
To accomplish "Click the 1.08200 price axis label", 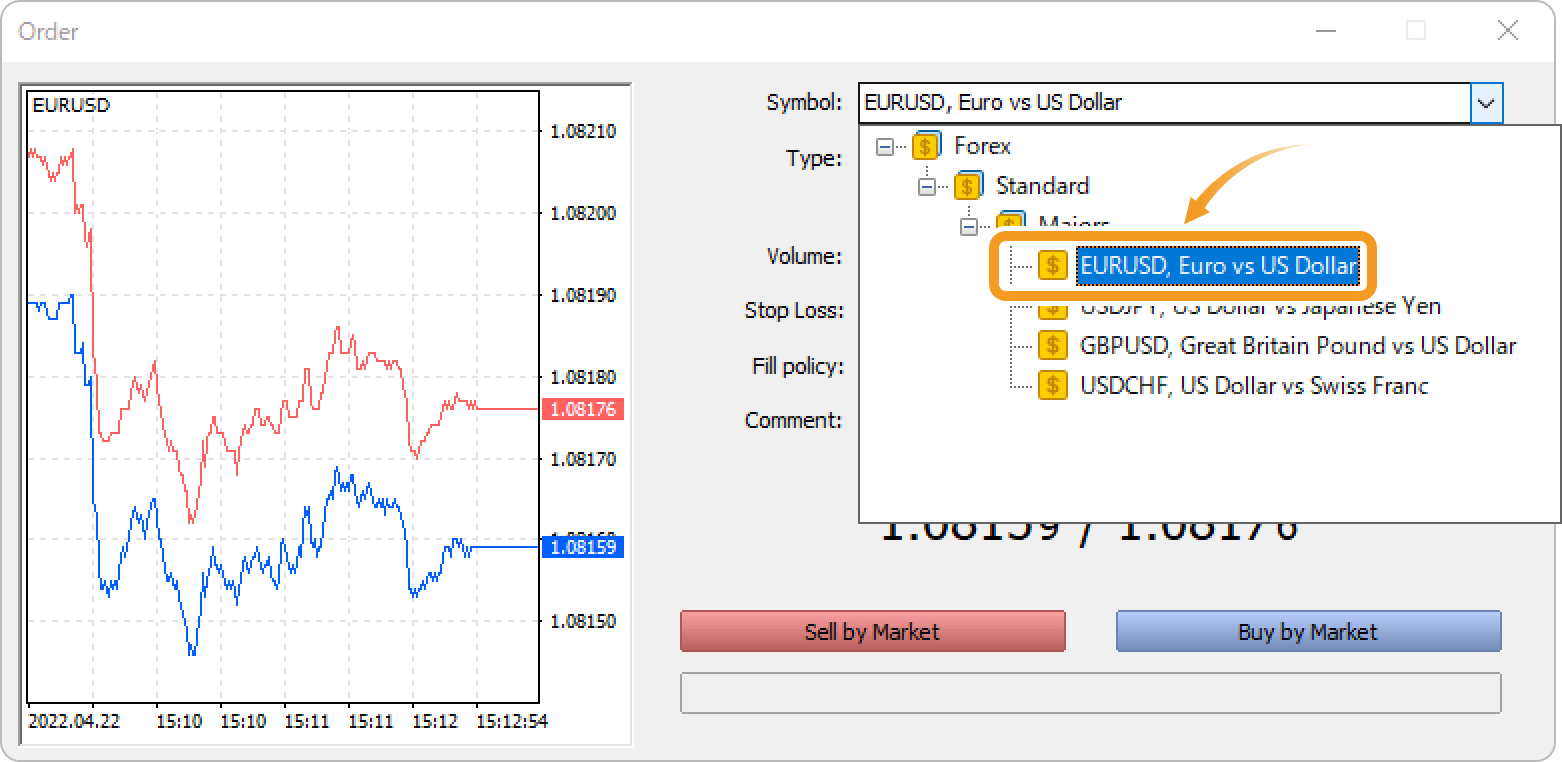I will tap(583, 214).
